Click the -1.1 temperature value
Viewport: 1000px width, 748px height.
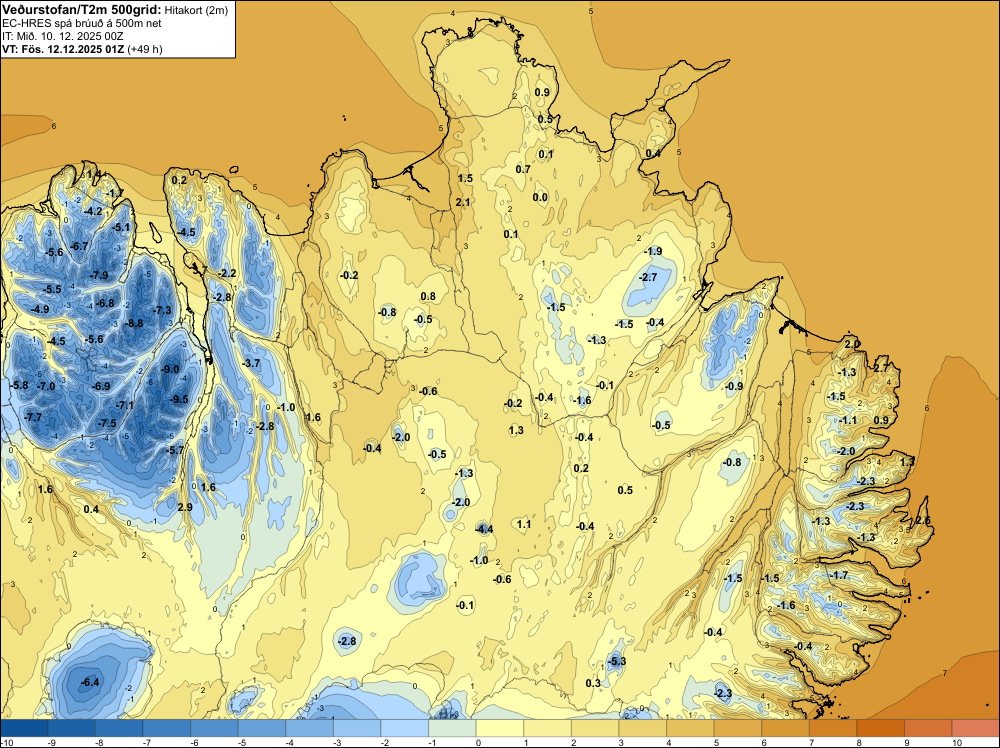click(848, 420)
